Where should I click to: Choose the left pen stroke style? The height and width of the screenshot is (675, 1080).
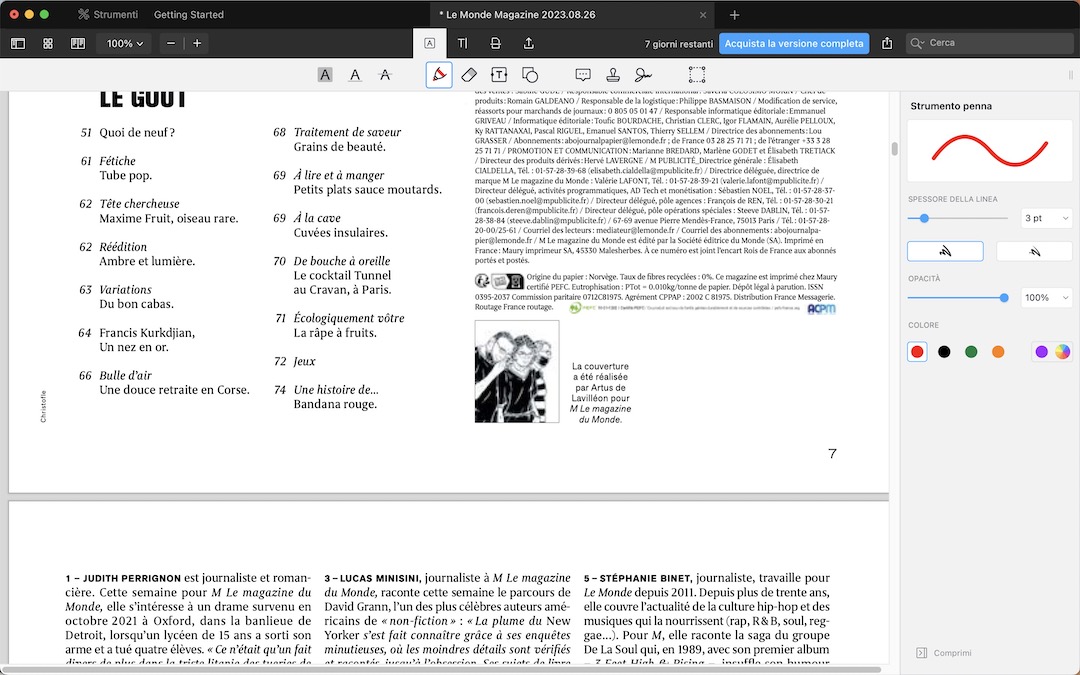tap(945, 251)
